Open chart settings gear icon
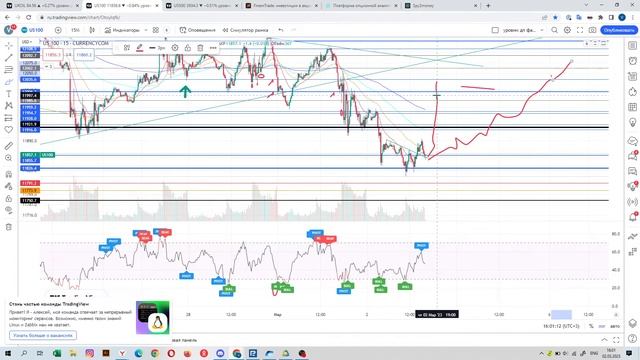 tap(567, 30)
